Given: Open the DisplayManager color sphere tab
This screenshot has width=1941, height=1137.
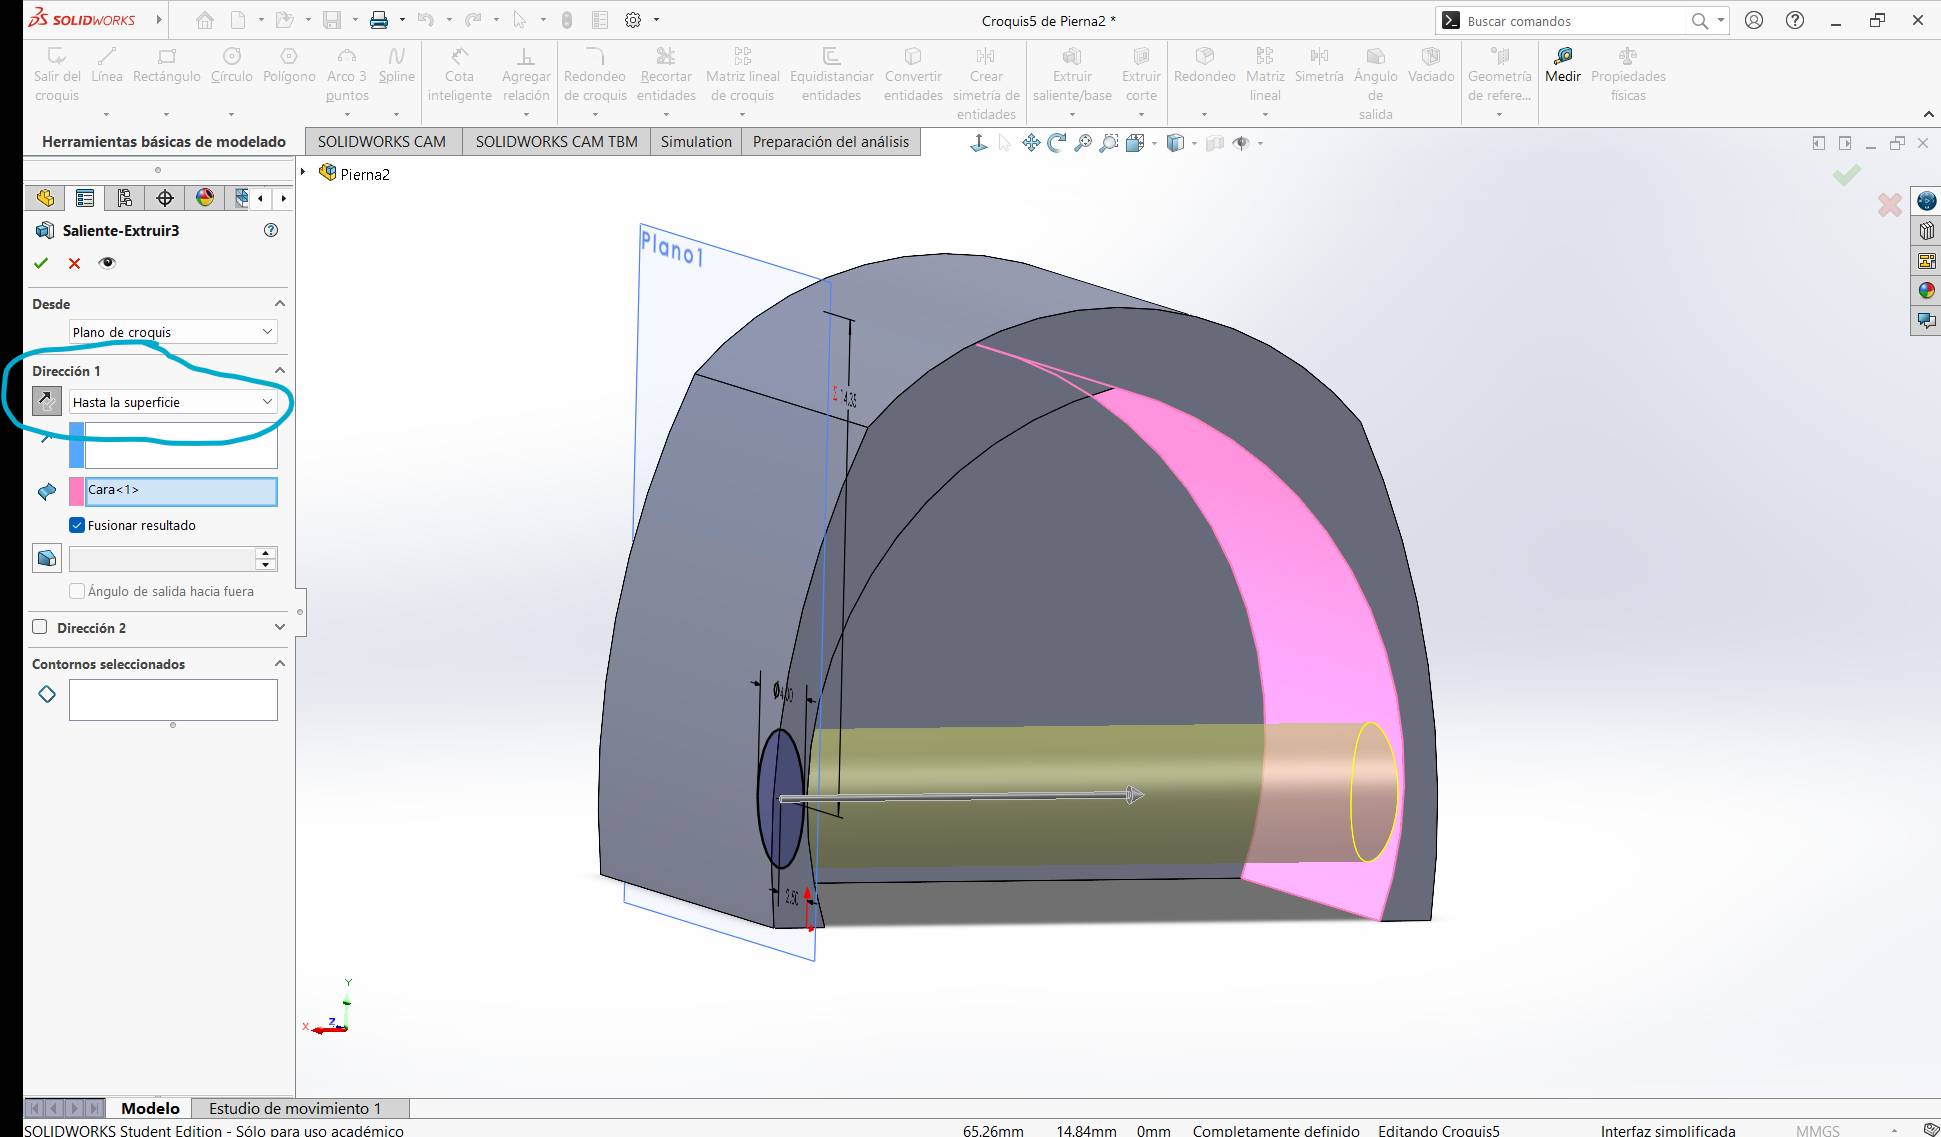Looking at the screenshot, I should coord(205,198).
